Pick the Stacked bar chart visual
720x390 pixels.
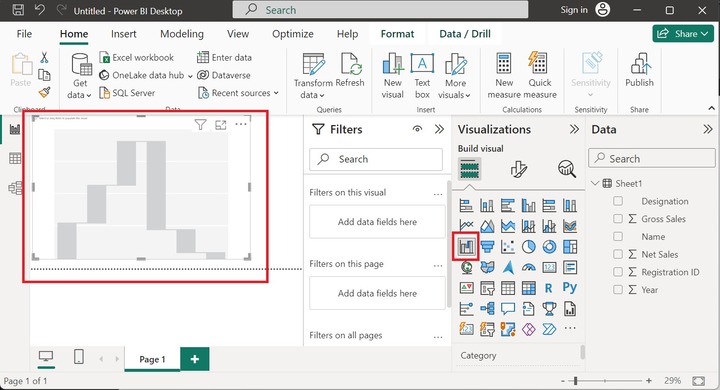466,205
